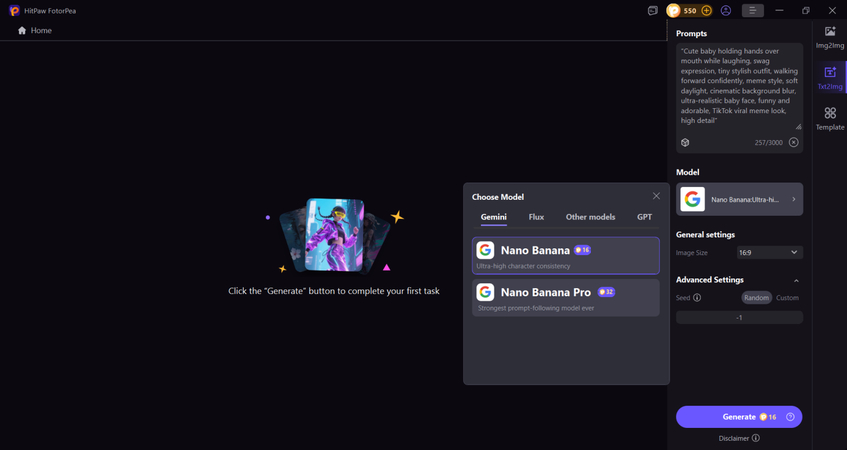The image size is (847, 450).
Task: Click the 'General settings' heading
Action: coord(705,234)
